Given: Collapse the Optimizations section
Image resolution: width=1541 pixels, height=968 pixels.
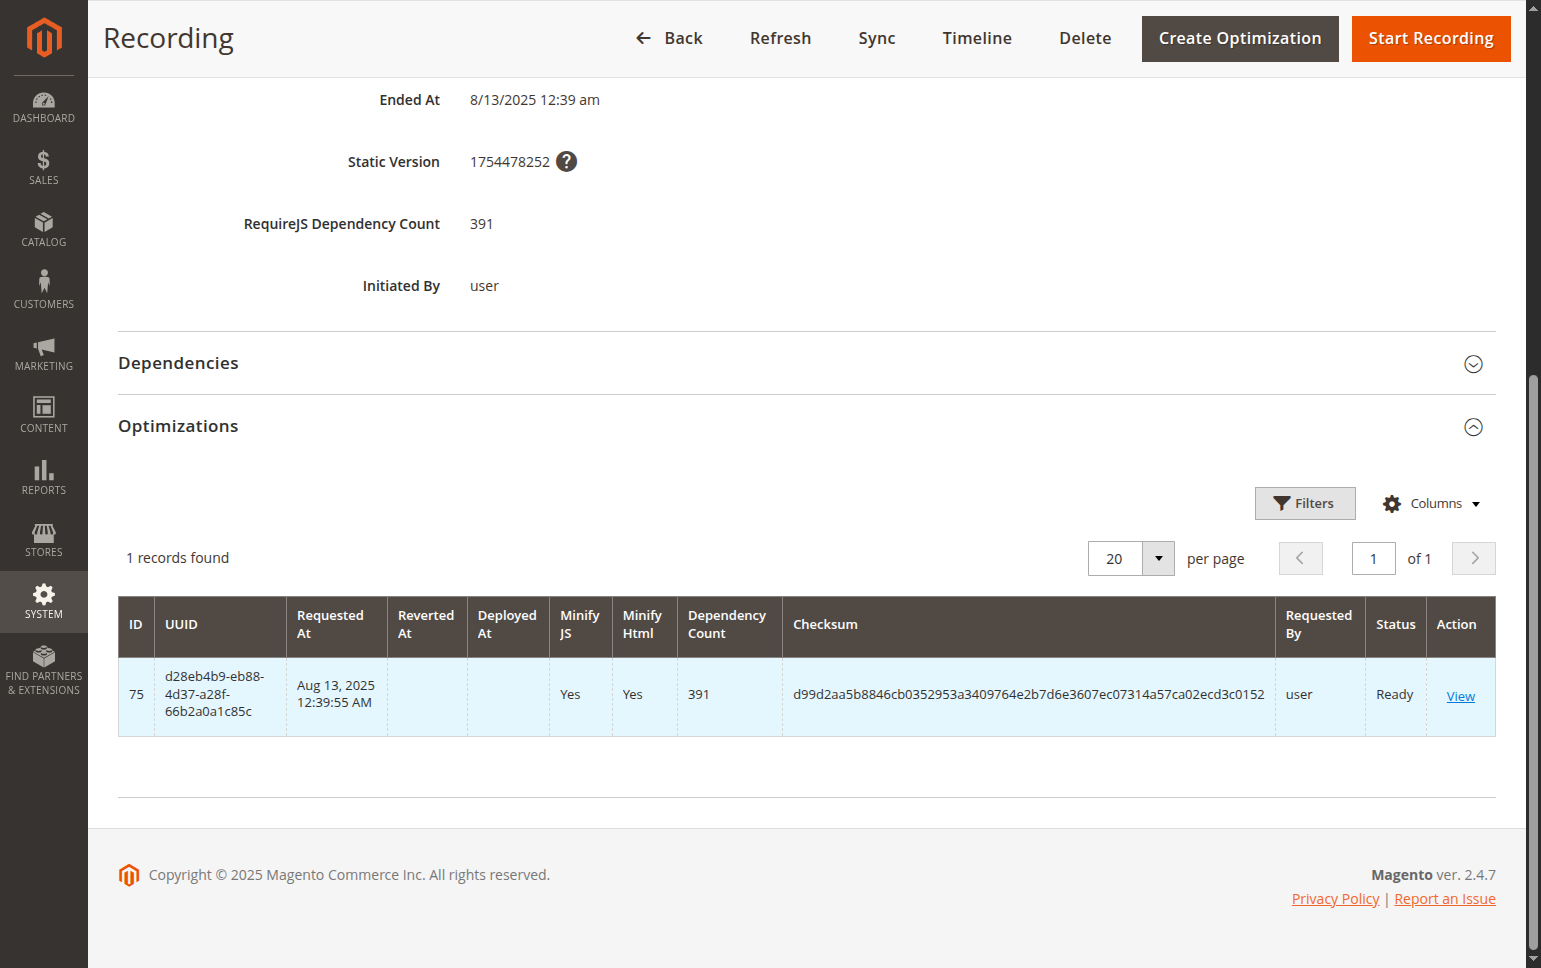Looking at the screenshot, I should pos(1473,427).
